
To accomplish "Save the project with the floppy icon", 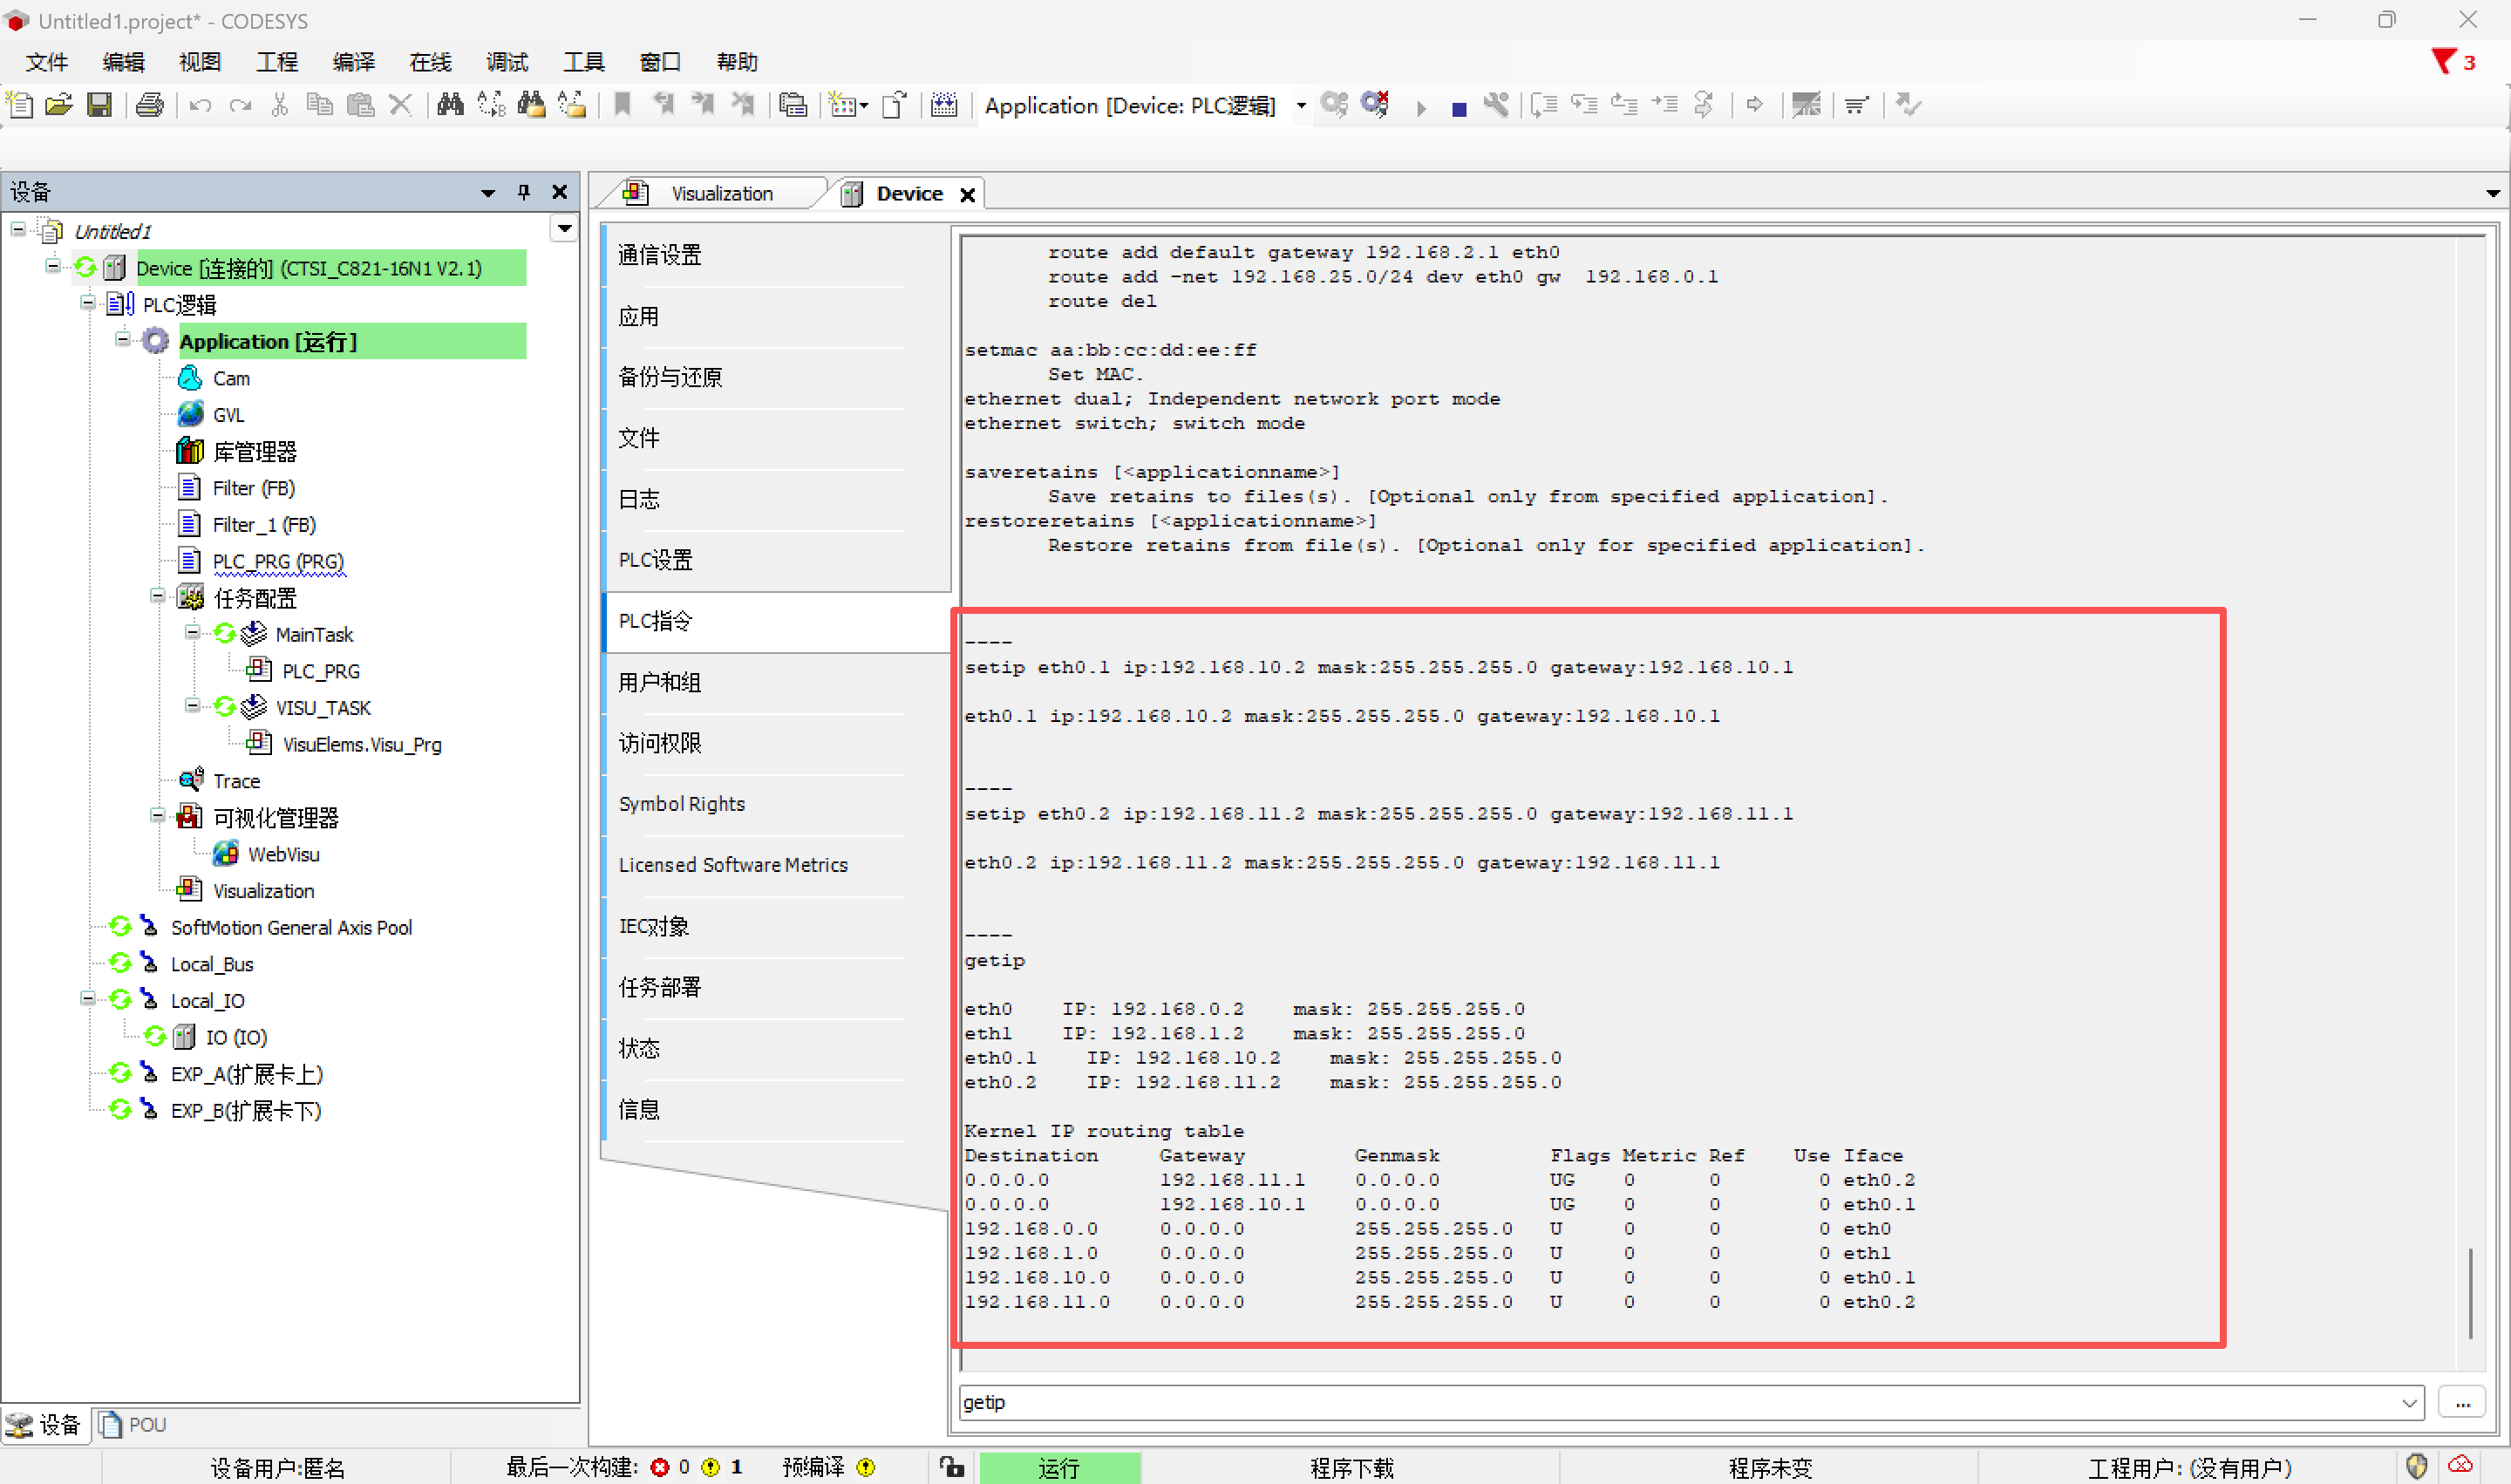I will pyautogui.click(x=99, y=104).
